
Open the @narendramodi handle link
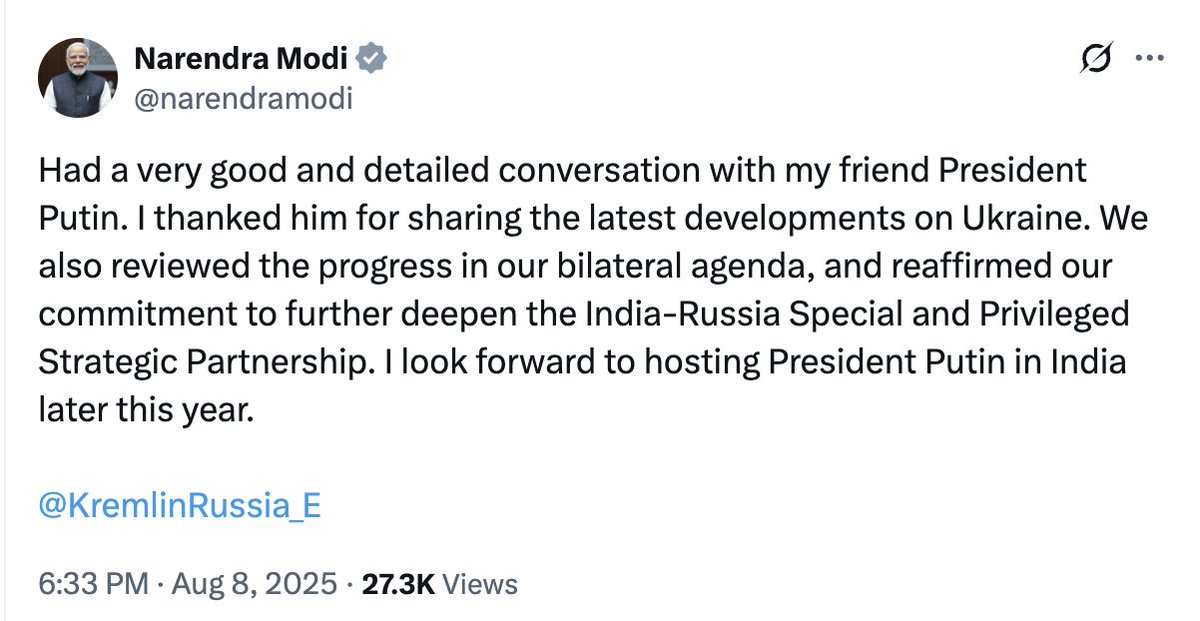point(243,99)
